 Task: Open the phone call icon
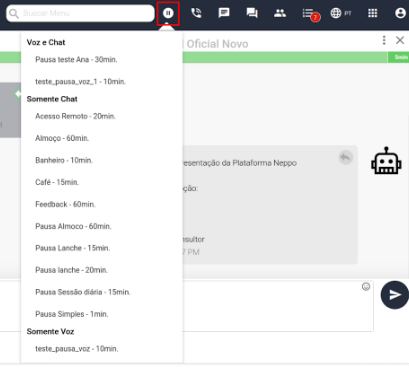coord(196,13)
